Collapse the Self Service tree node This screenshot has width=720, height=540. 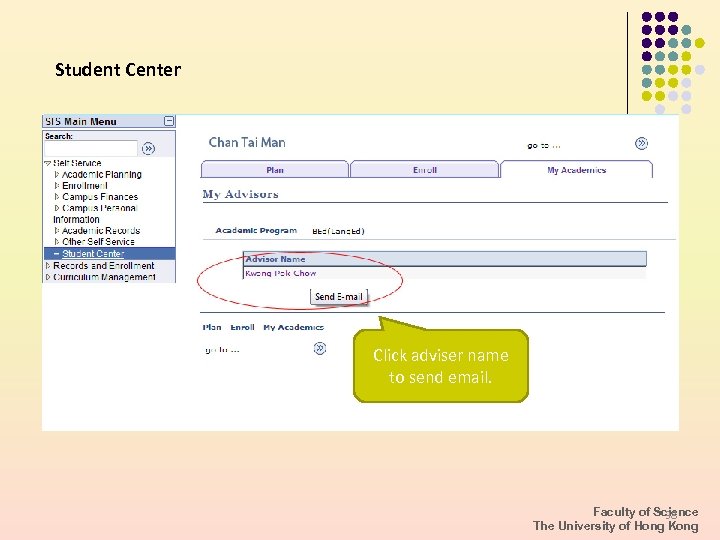[x=48, y=163]
